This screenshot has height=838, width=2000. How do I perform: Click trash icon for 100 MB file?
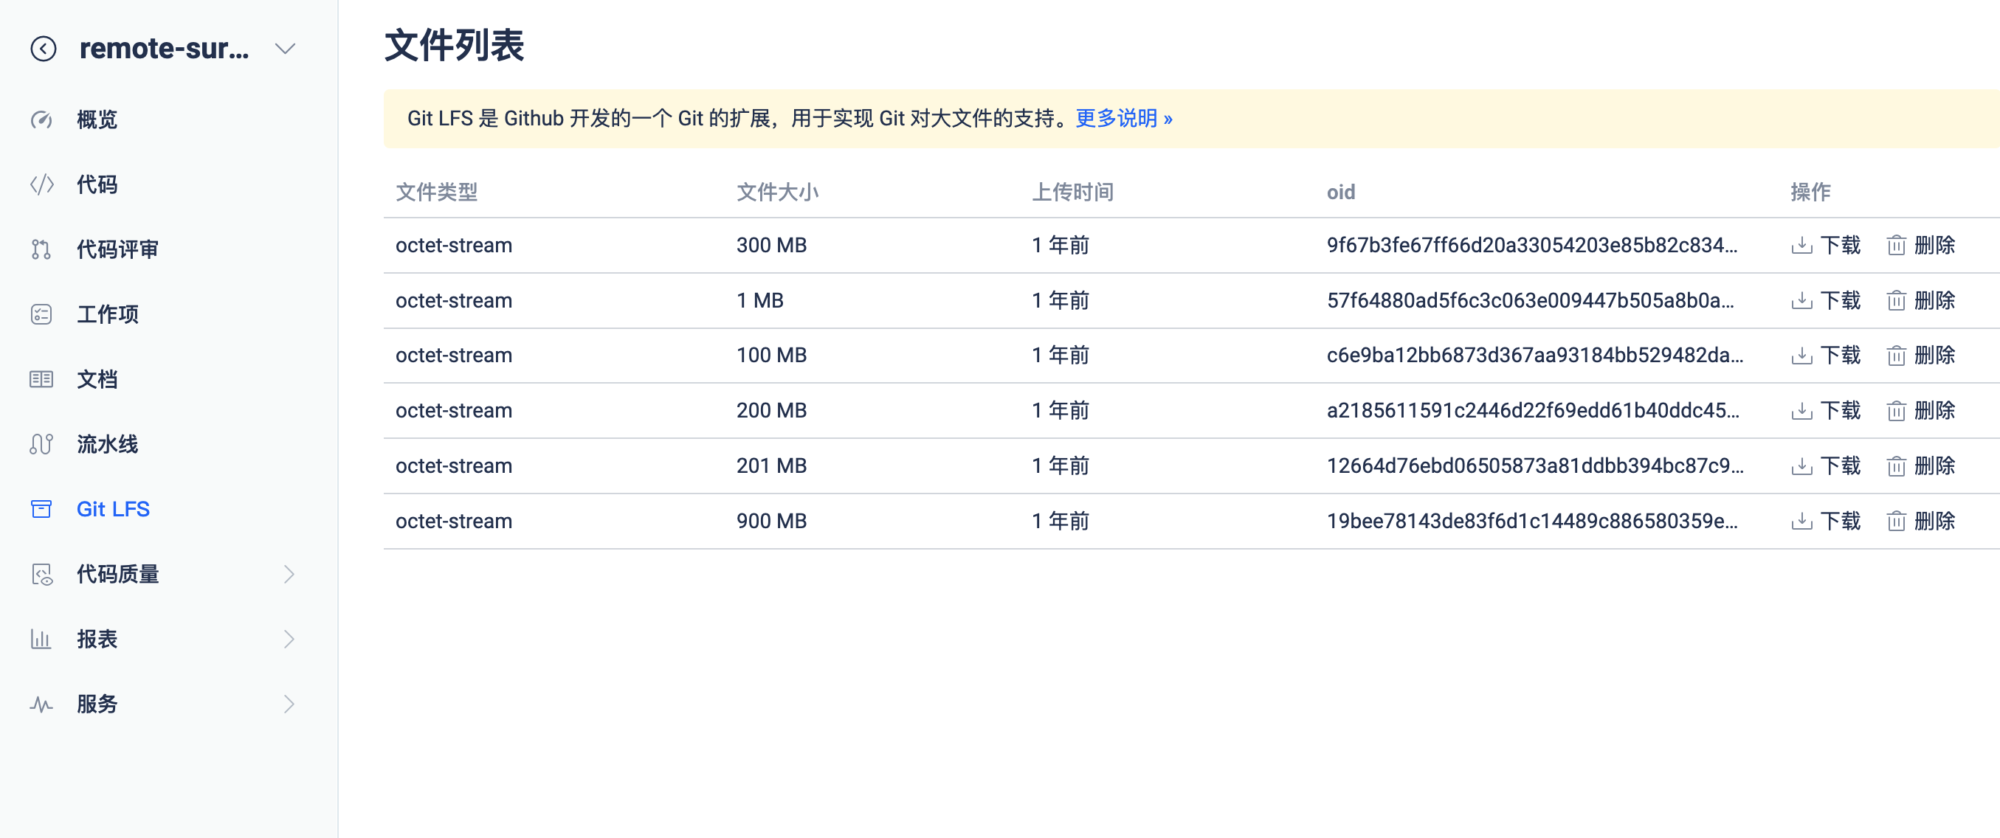(1896, 356)
